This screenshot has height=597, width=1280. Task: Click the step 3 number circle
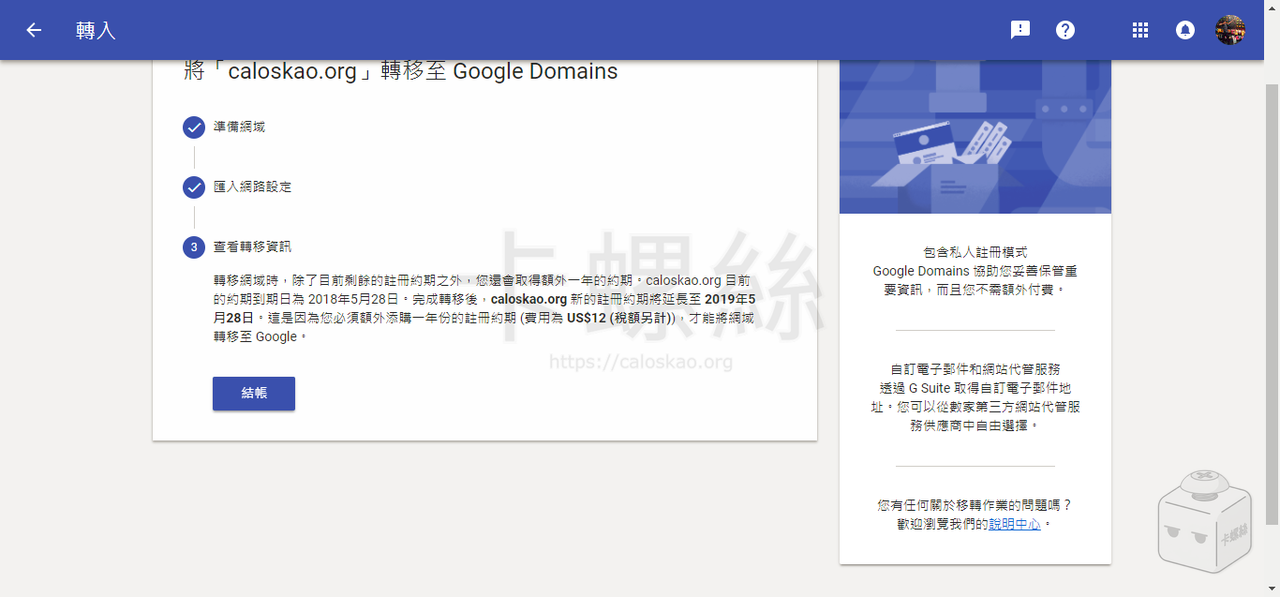point(194,247)
